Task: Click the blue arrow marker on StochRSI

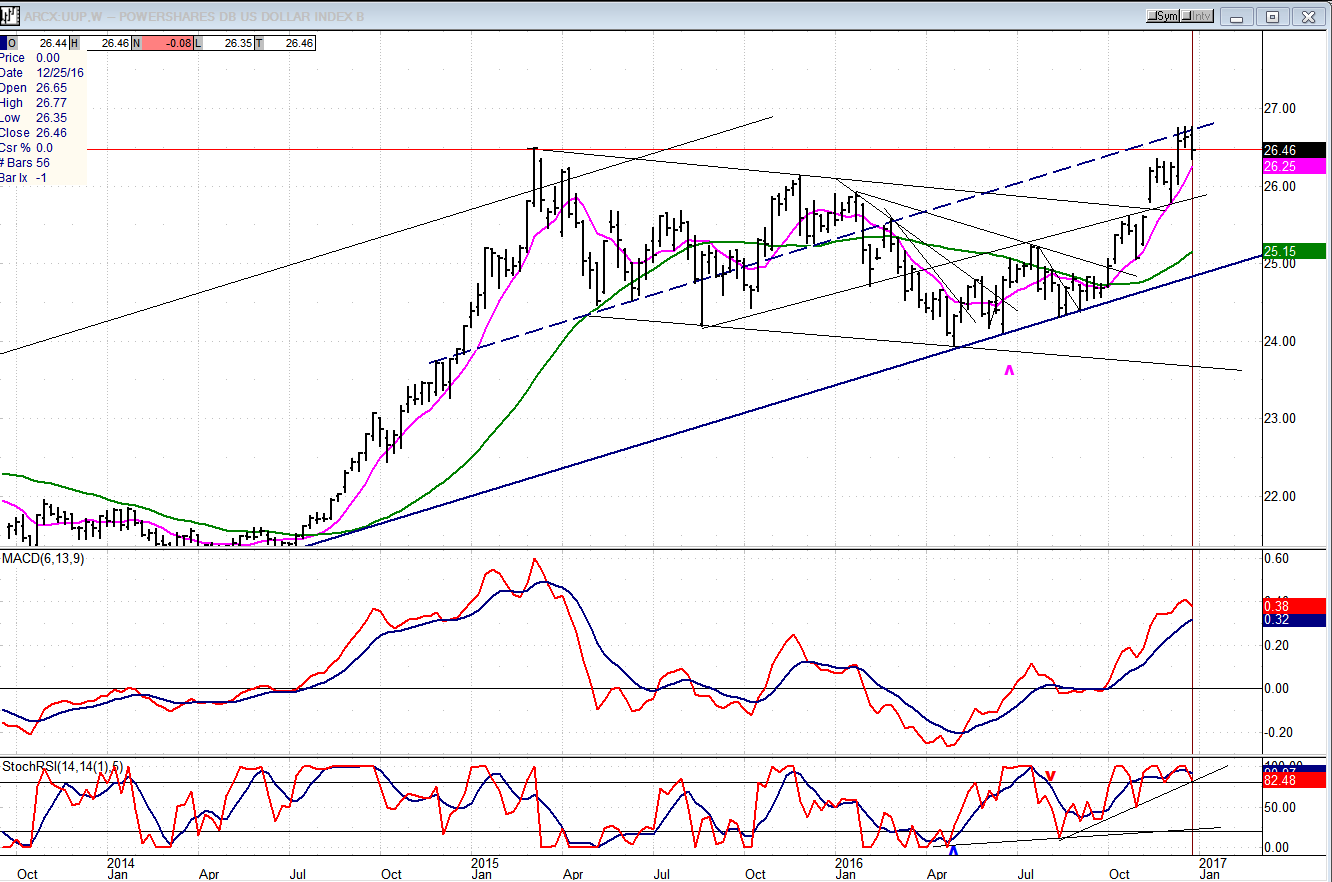Action: pos(952,851)
